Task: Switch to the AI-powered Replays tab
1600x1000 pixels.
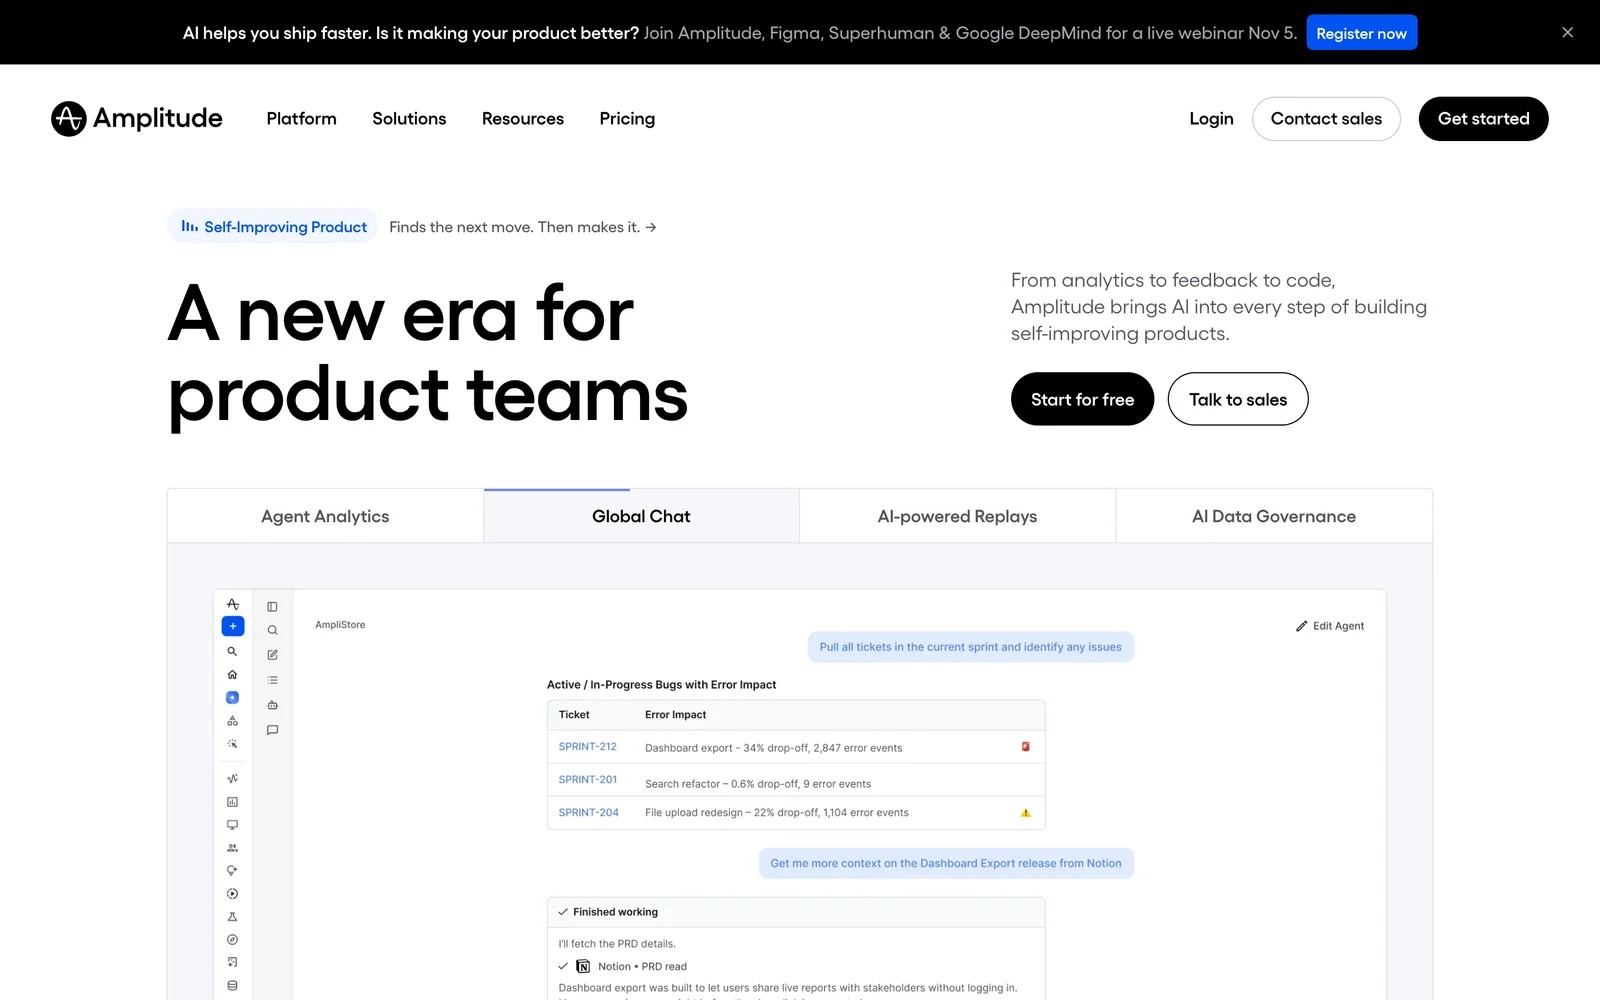Action: pyautogui.click(x=957, y=516)
